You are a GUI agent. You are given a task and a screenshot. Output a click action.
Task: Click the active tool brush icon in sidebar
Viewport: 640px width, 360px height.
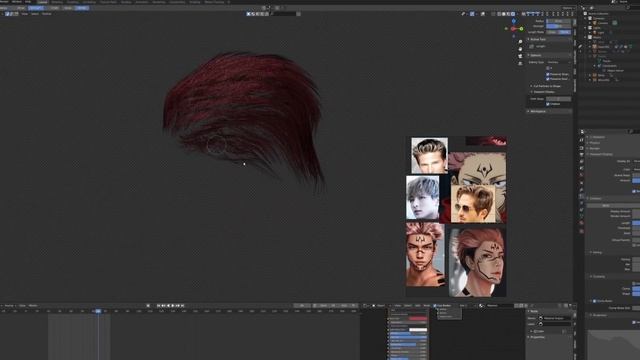coord(531,47)
